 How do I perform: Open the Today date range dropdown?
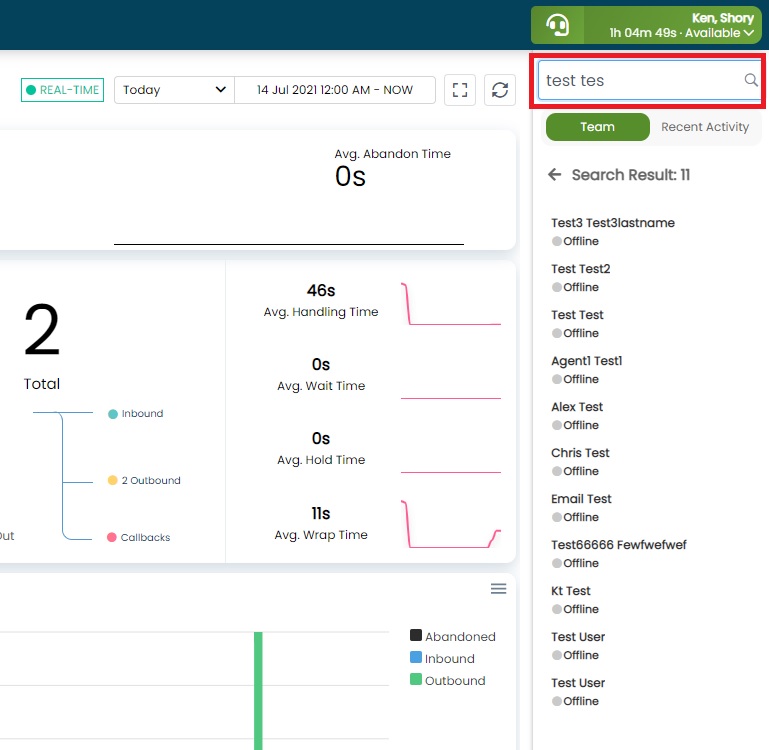174,90
